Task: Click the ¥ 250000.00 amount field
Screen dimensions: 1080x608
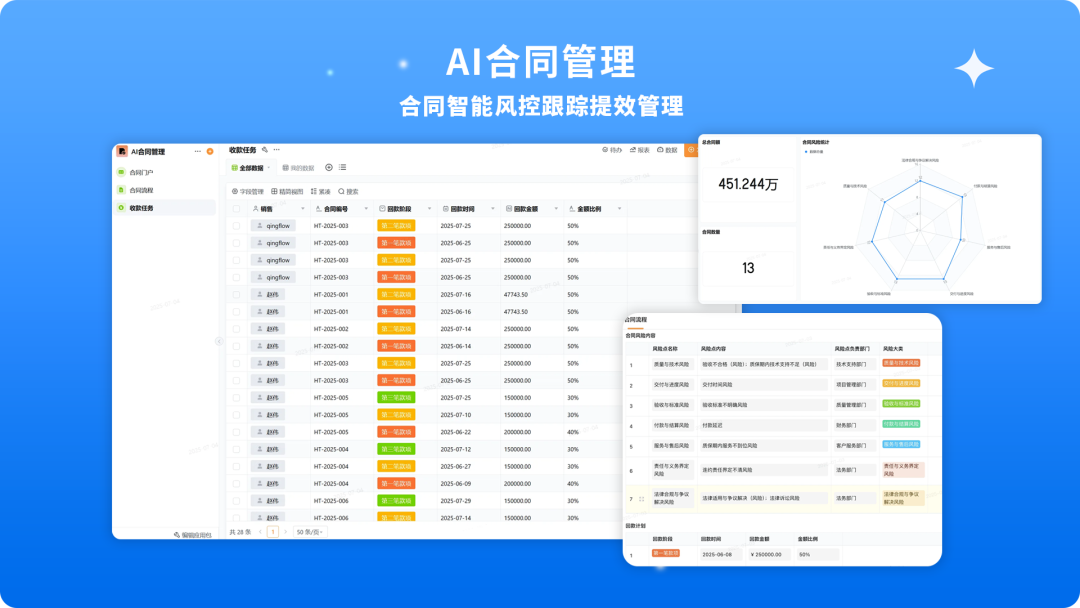Action: click(x=769, y=554)
